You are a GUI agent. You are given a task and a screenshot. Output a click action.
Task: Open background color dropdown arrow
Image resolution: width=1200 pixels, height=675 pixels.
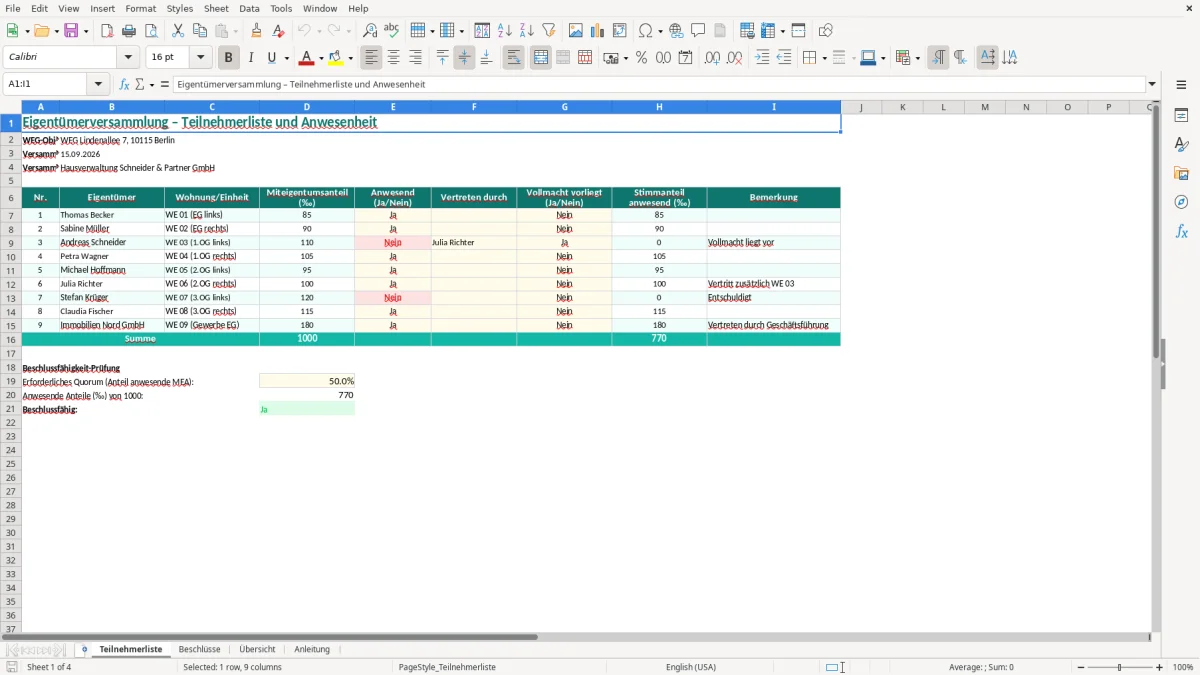[x=351, y=58]
